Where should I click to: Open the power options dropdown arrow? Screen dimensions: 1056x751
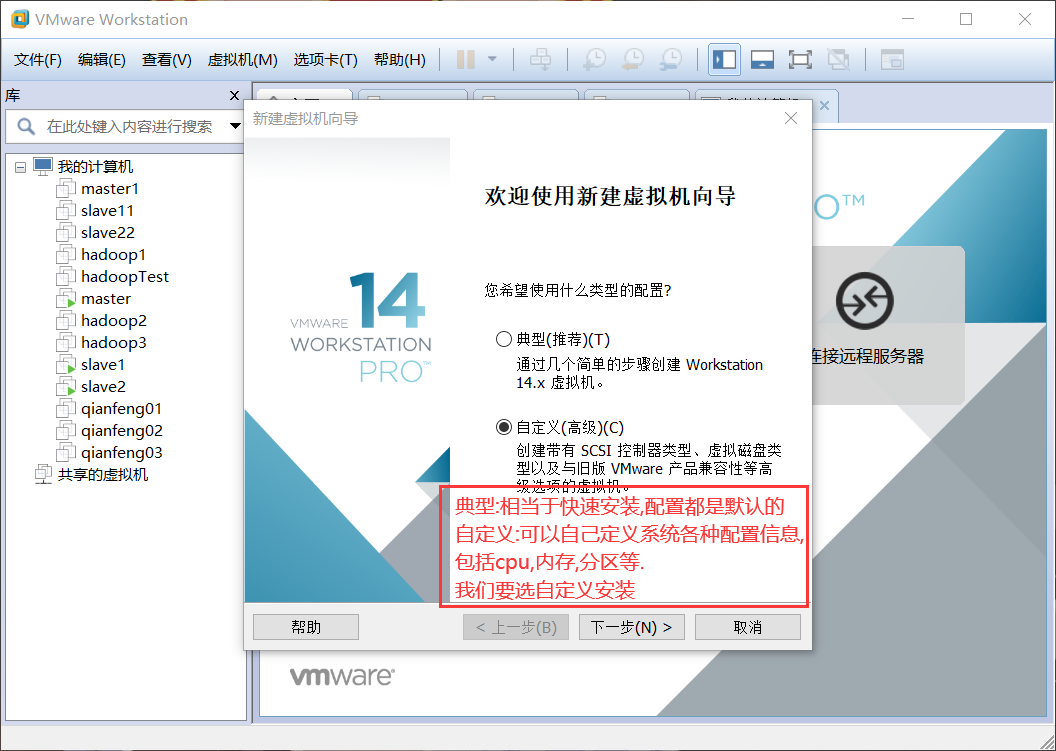click(x=492, y=59)
